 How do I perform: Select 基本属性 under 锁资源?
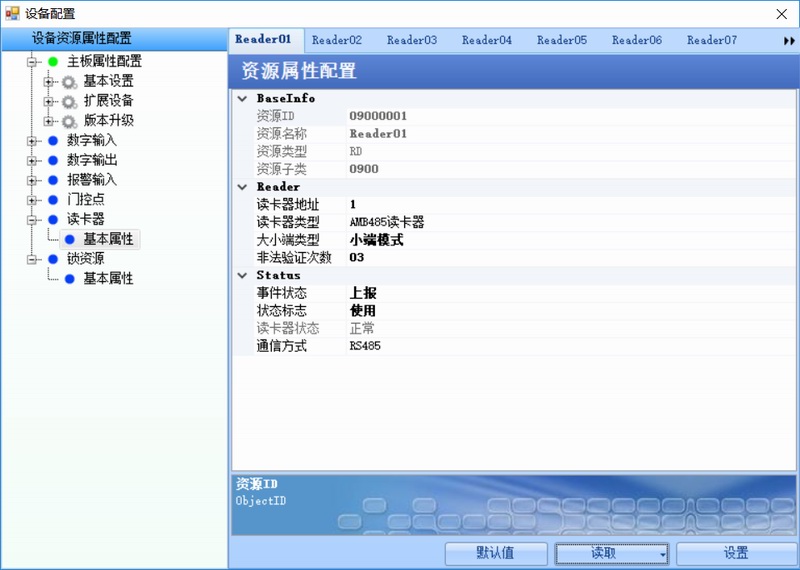coord(108,279)
